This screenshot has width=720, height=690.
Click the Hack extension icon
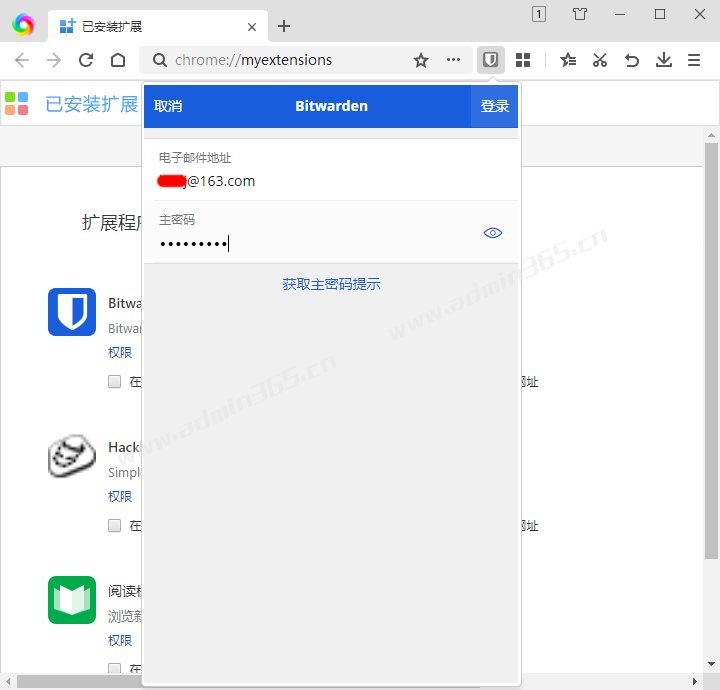(72, 455)
